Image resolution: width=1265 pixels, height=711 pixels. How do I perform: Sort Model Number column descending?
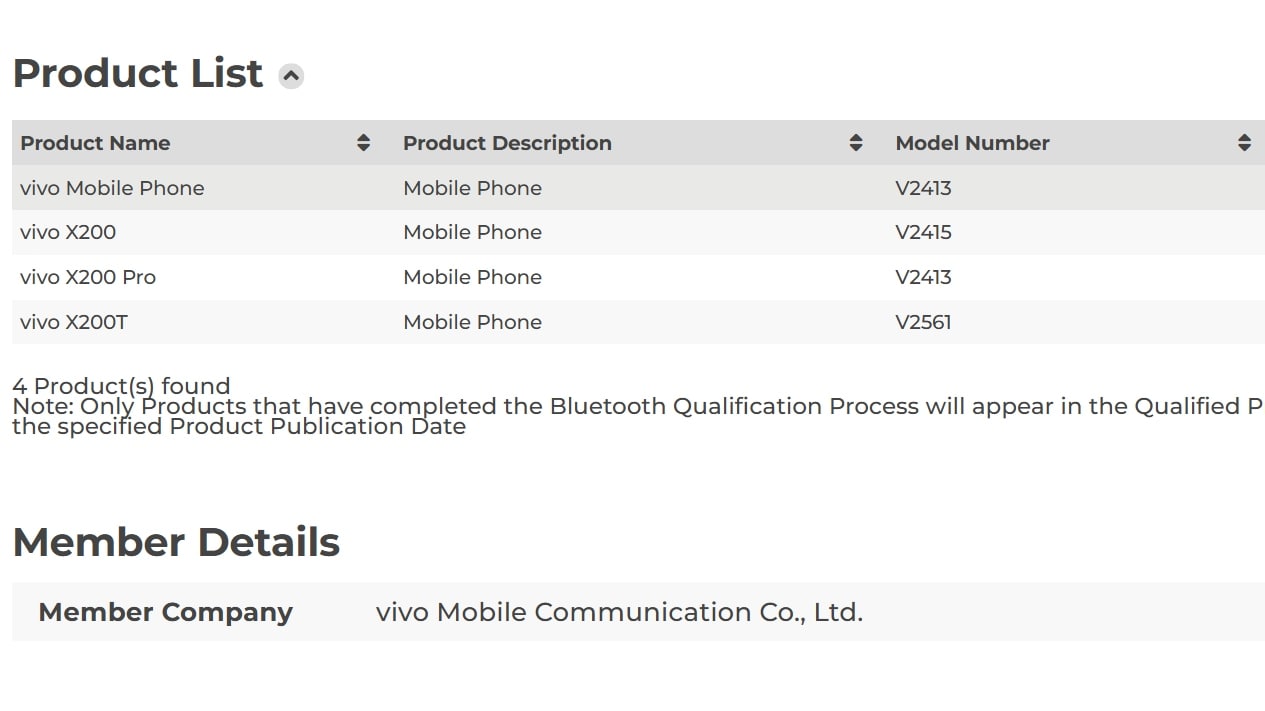pos(1246,142)
